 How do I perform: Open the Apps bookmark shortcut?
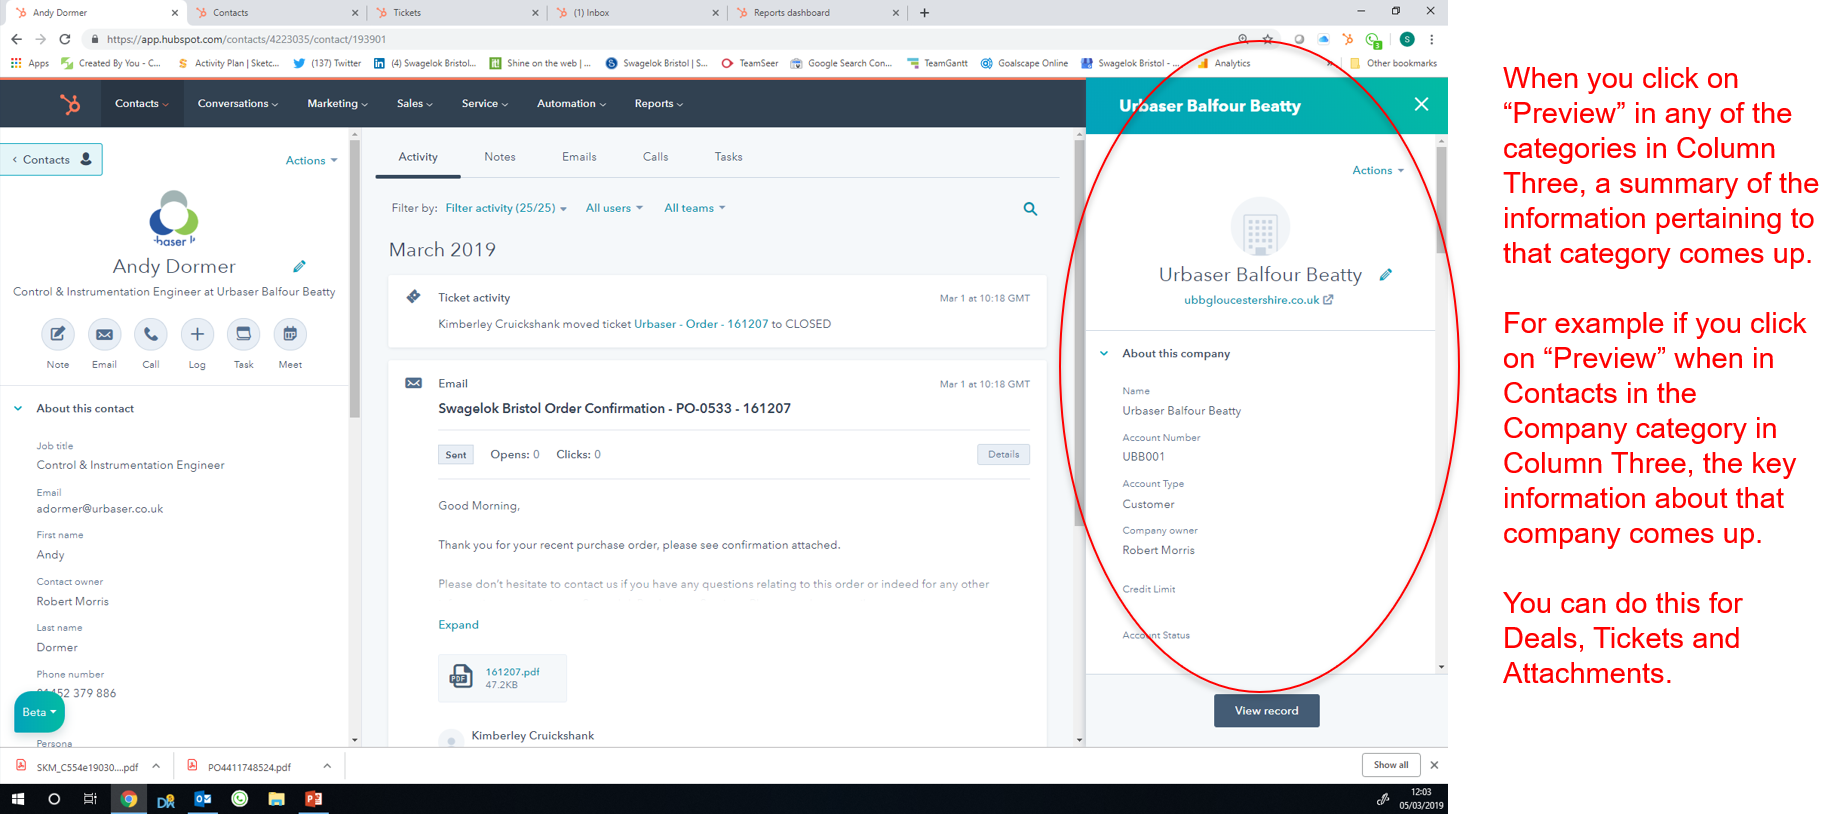30,63
